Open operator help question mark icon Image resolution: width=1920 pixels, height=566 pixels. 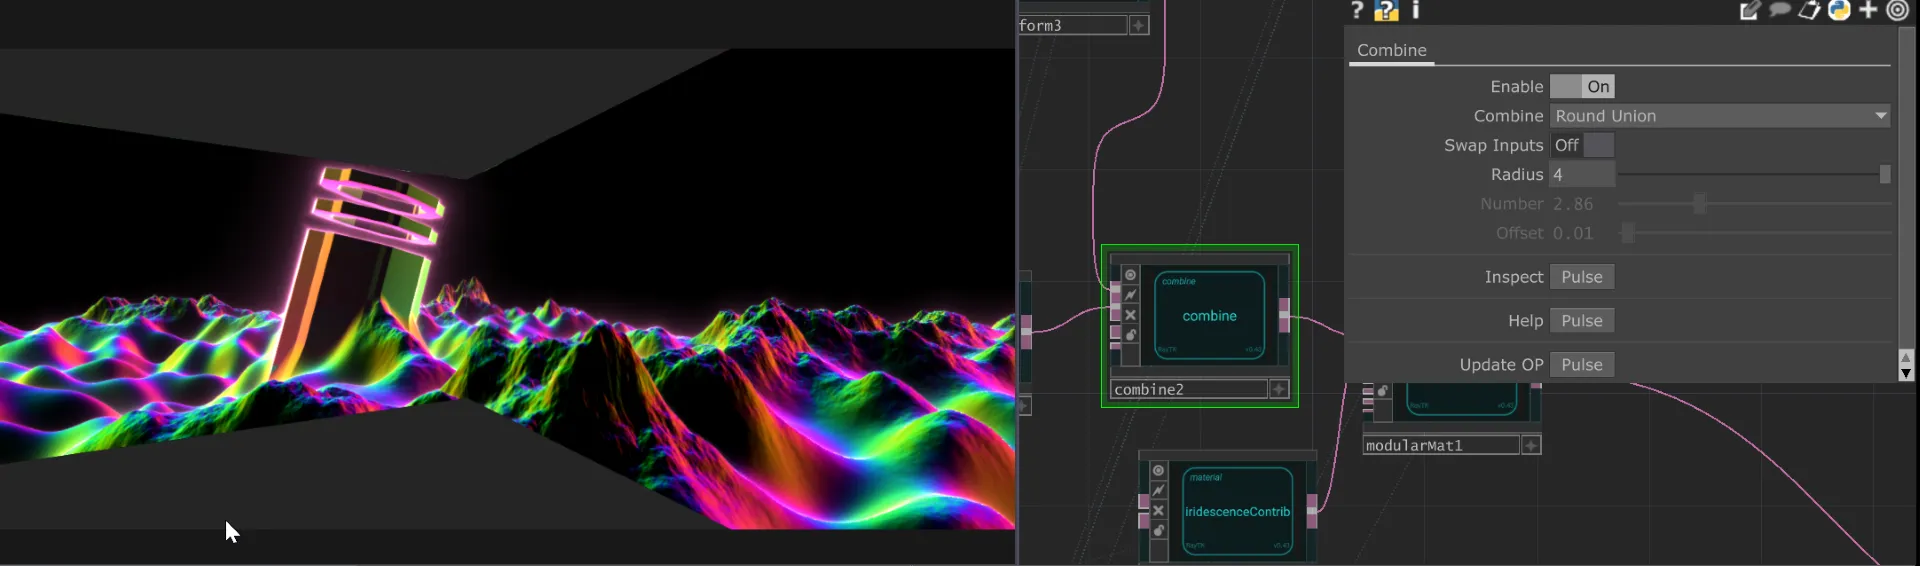point(1357,10)
